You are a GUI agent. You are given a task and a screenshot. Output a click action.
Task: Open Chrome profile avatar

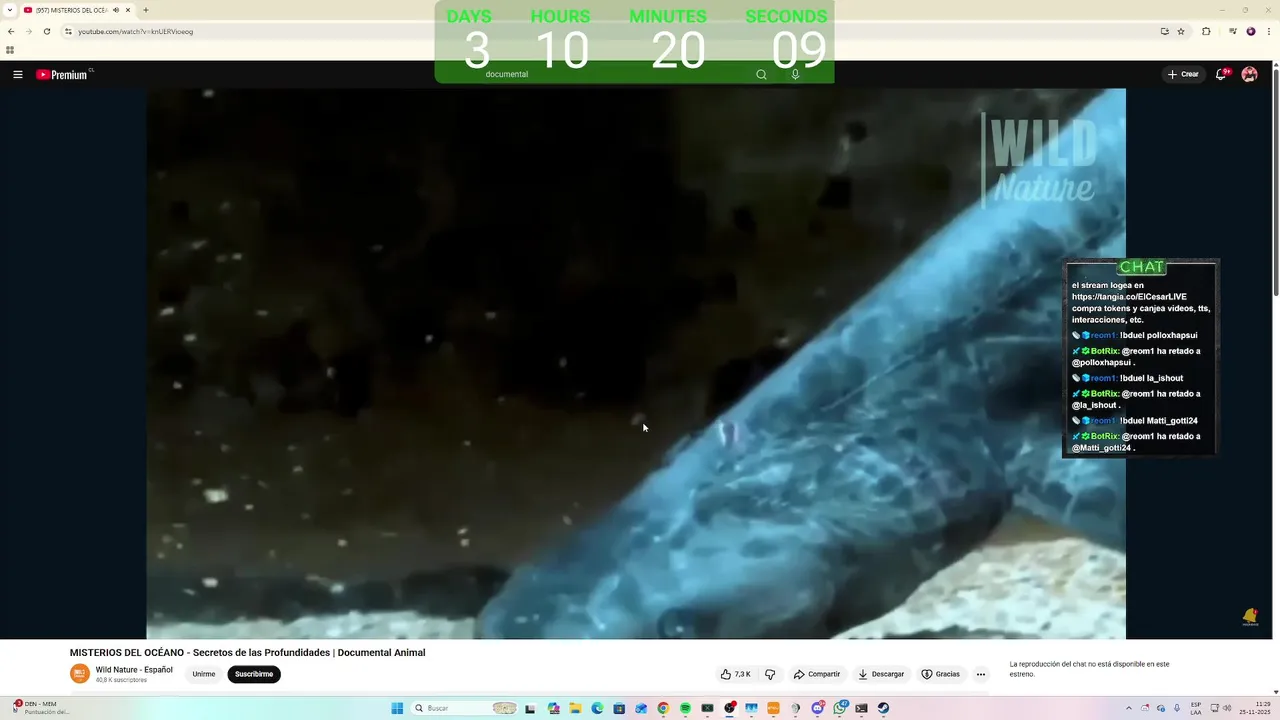(x=1251, y=31)
